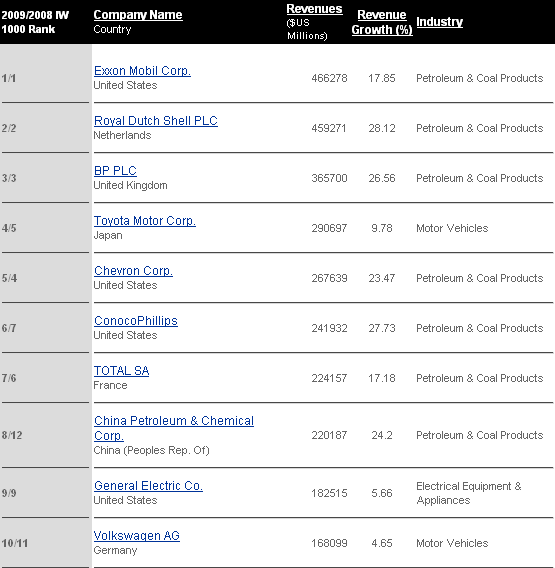The width and height of the screenshot is (555, 568).
Task: Open the Exxon Mobil Corp. link
Action: [142, 71]
